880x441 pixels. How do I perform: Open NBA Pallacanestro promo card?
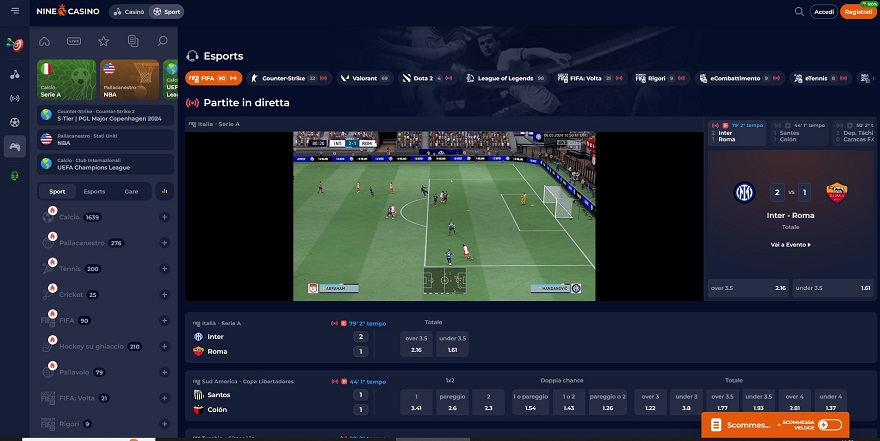[130, 80]
